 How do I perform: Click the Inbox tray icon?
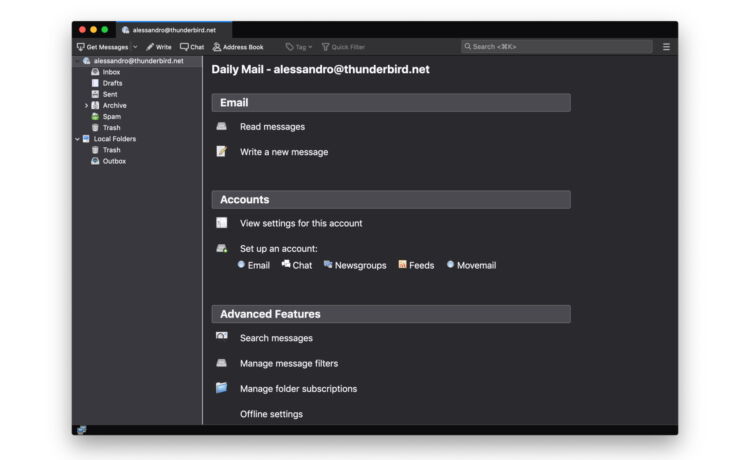click(95, 72)
